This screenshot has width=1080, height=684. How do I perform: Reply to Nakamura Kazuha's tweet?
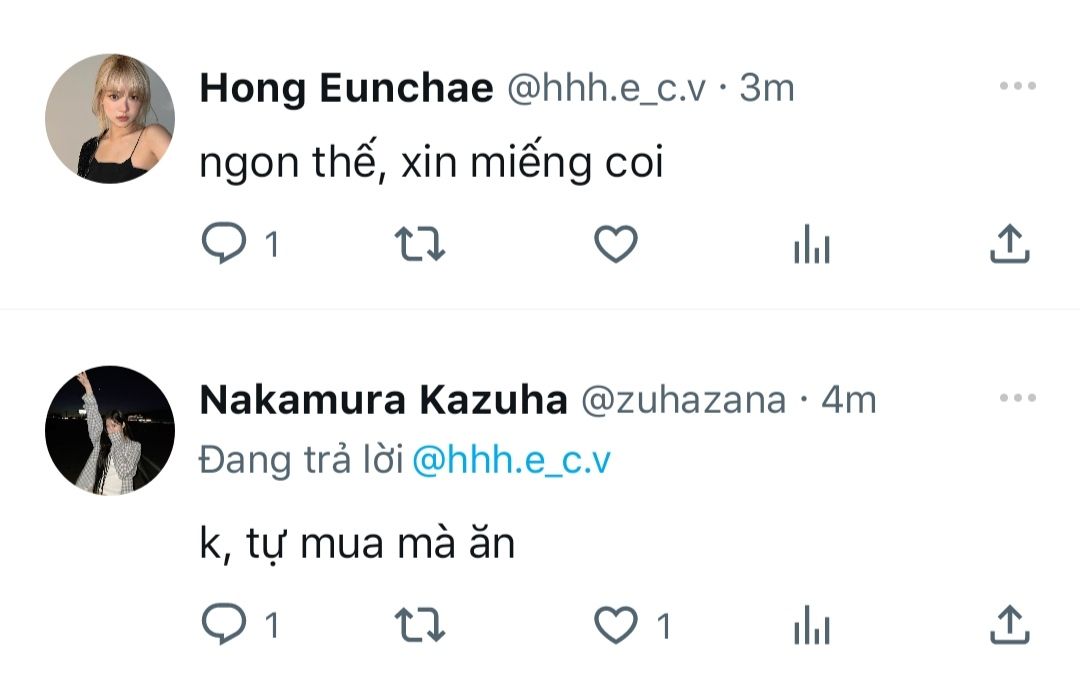pyautogui.click(x=224, y=624)
